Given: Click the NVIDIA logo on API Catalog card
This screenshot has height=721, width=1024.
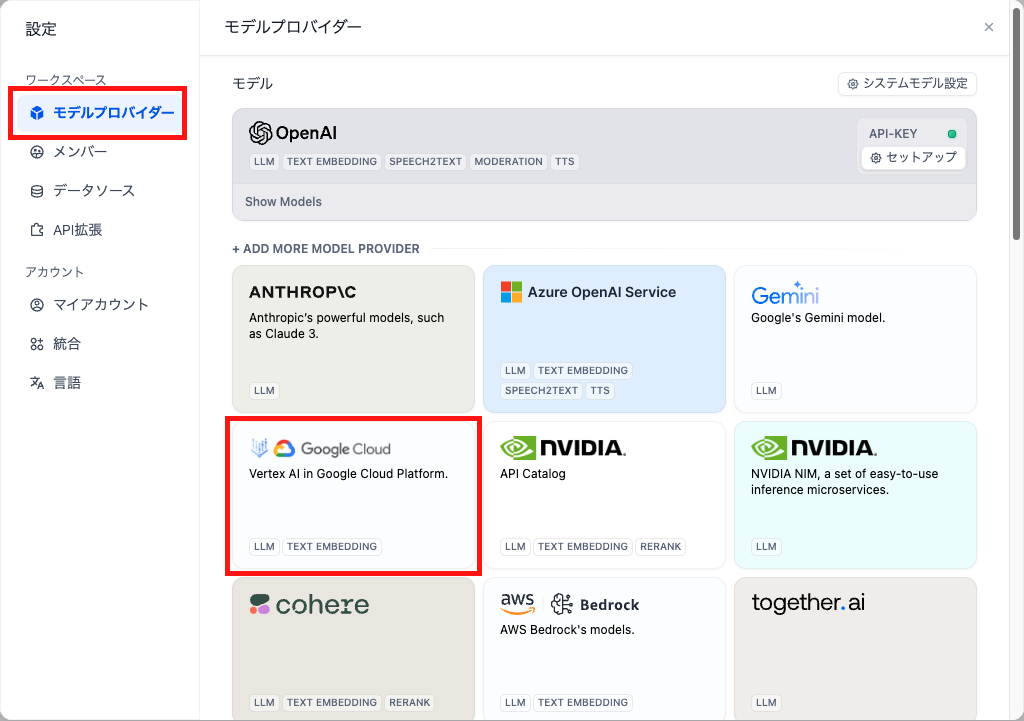Looking at the screenshot, I should coord(563,448).
